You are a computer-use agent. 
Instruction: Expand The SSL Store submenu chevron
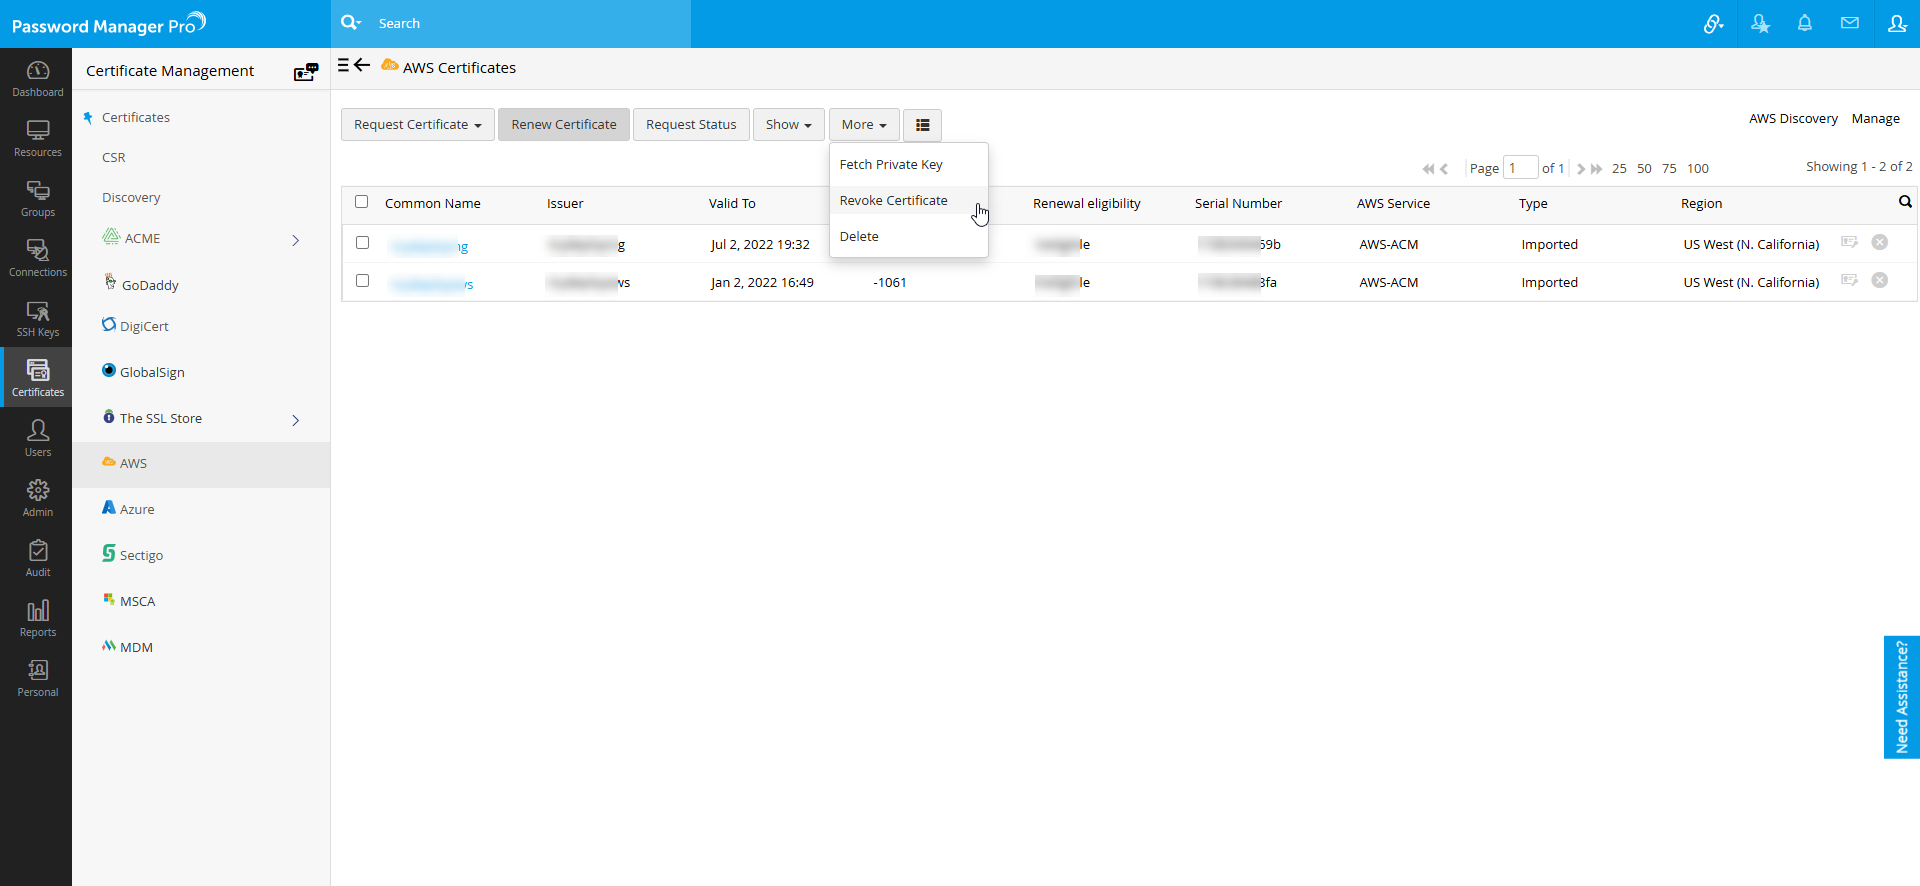click(296, 420)
